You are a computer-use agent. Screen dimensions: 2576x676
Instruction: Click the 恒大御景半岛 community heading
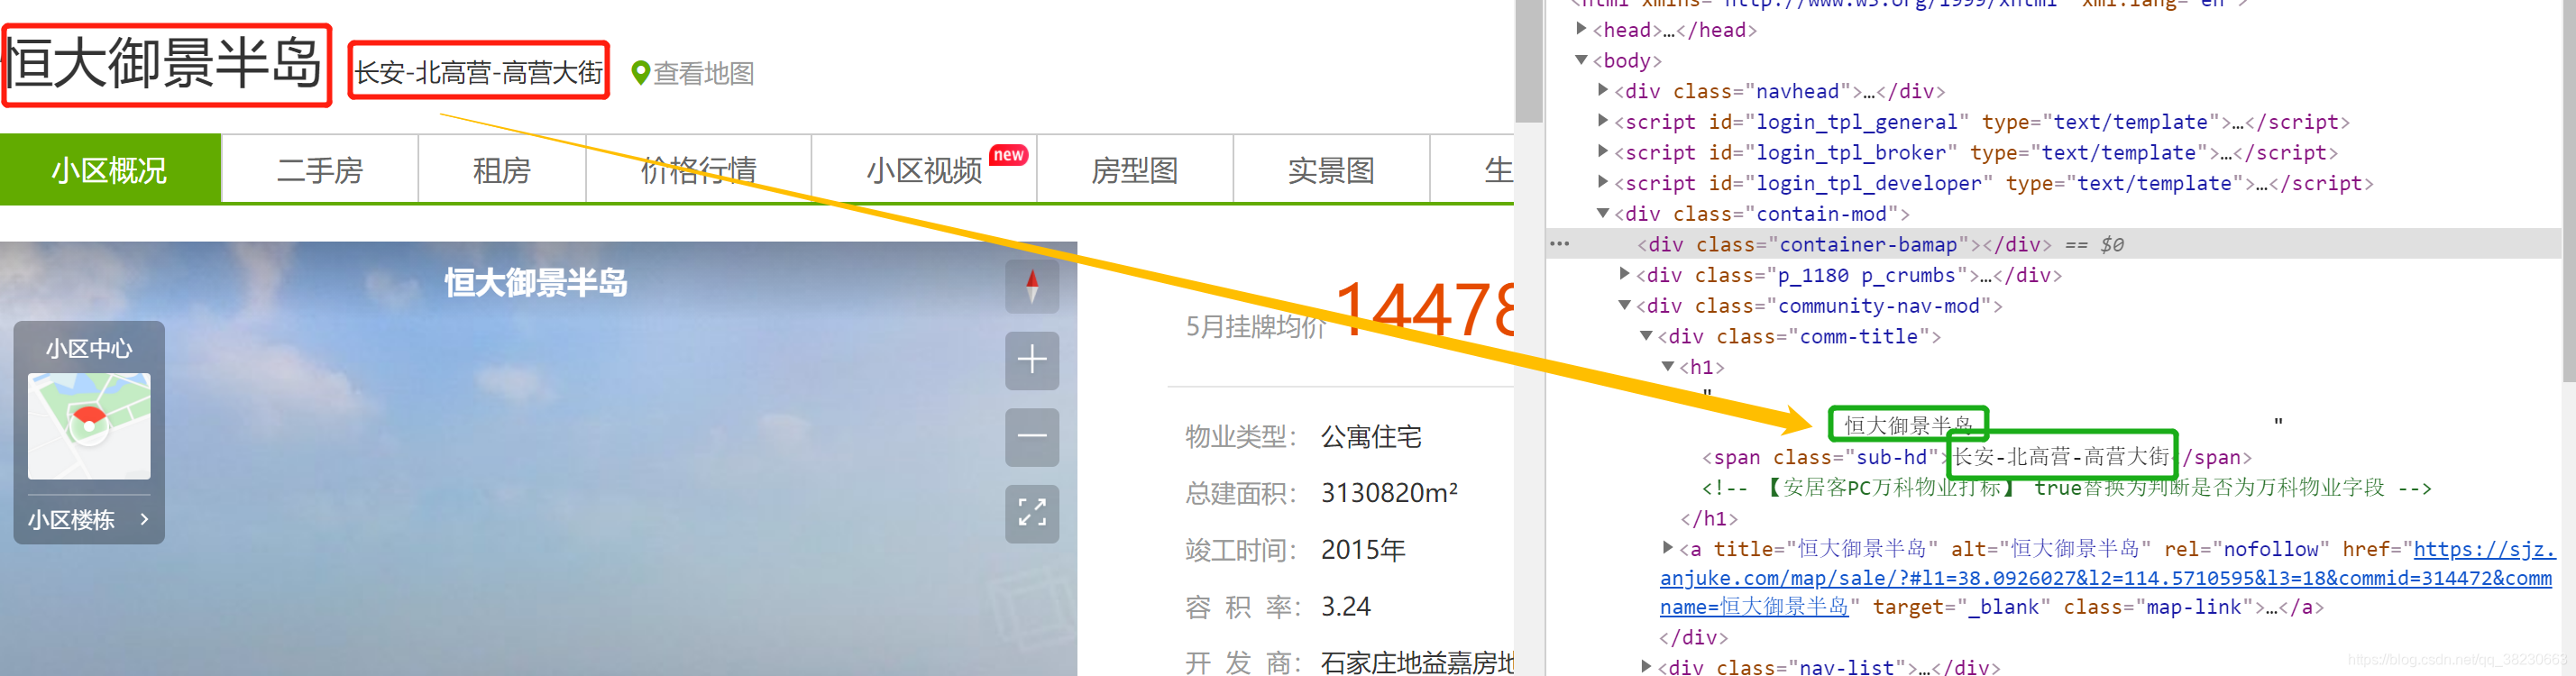point(165,65)
